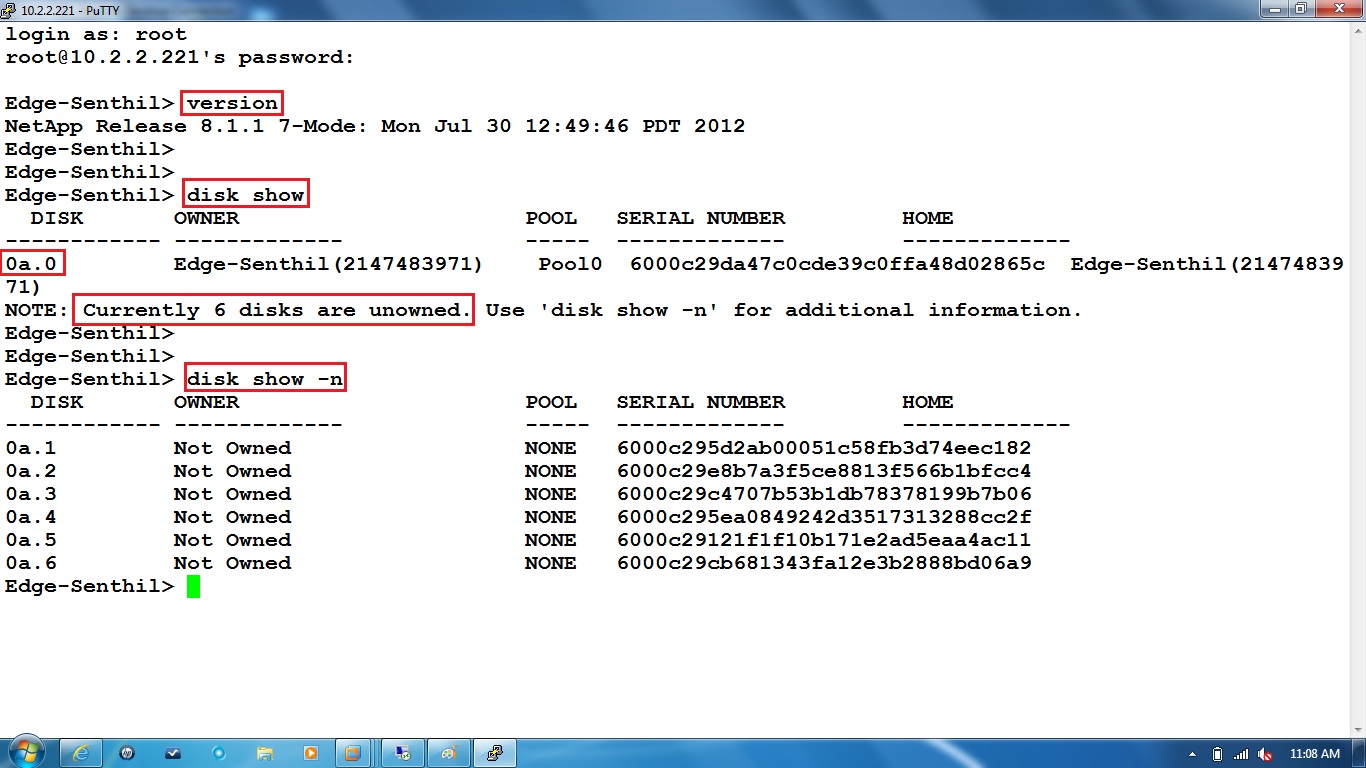
Task: Click the last 'Edge-Senthil>' prompt beside the cursor
Action: [90, 586]
